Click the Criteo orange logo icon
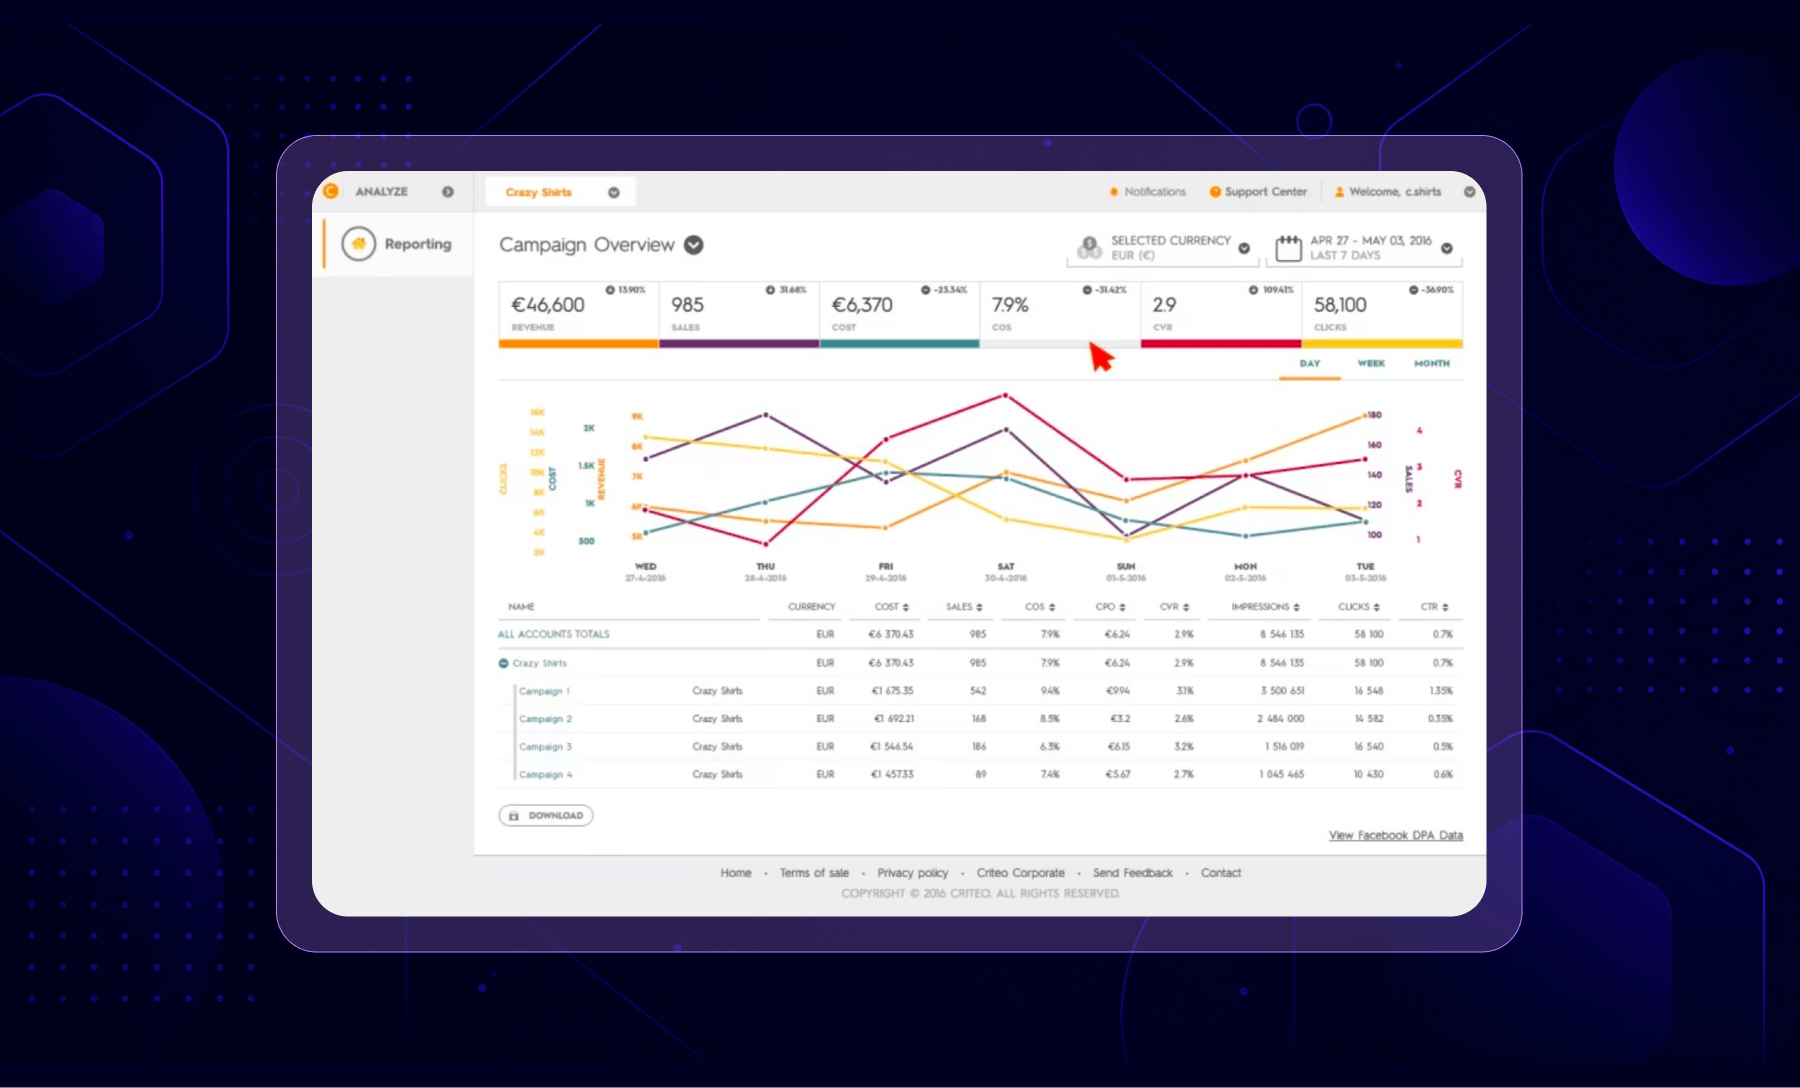Viewport: 1800px width, 1088px height. (331, 191)
